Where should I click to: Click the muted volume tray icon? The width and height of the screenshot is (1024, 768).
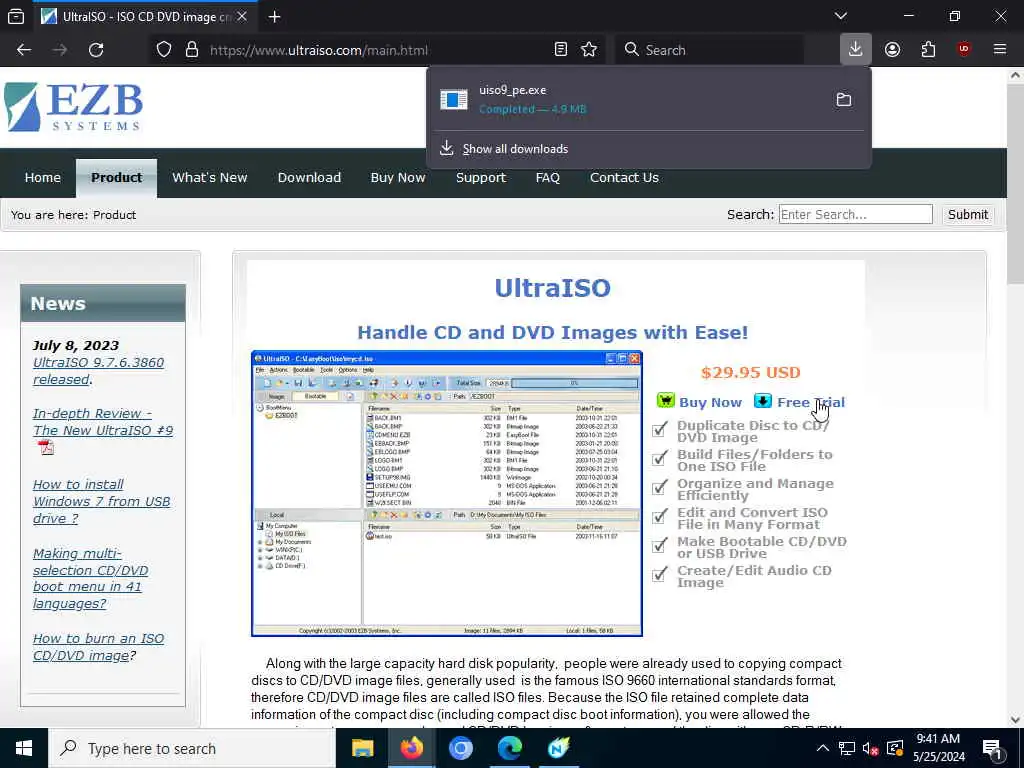click(x=871, y=748)
